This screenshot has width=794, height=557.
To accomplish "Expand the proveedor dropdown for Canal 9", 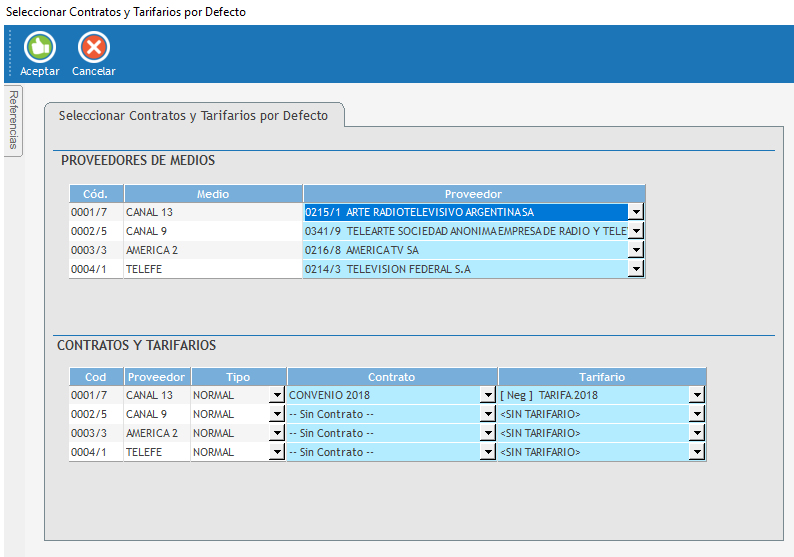I will [x=635, y=231].
